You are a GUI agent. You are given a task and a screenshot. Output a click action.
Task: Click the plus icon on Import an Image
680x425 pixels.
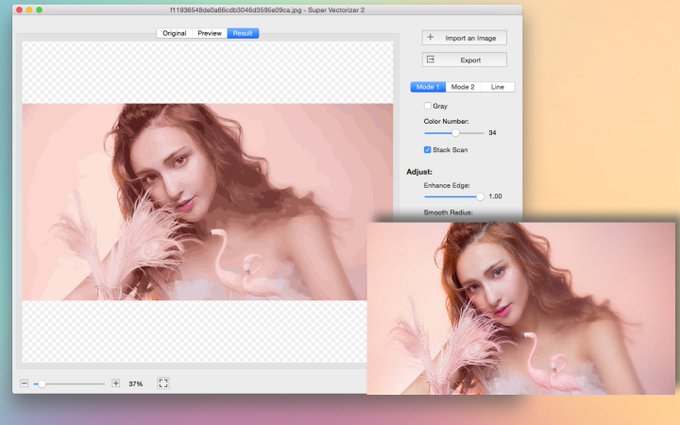pos(430,37)
